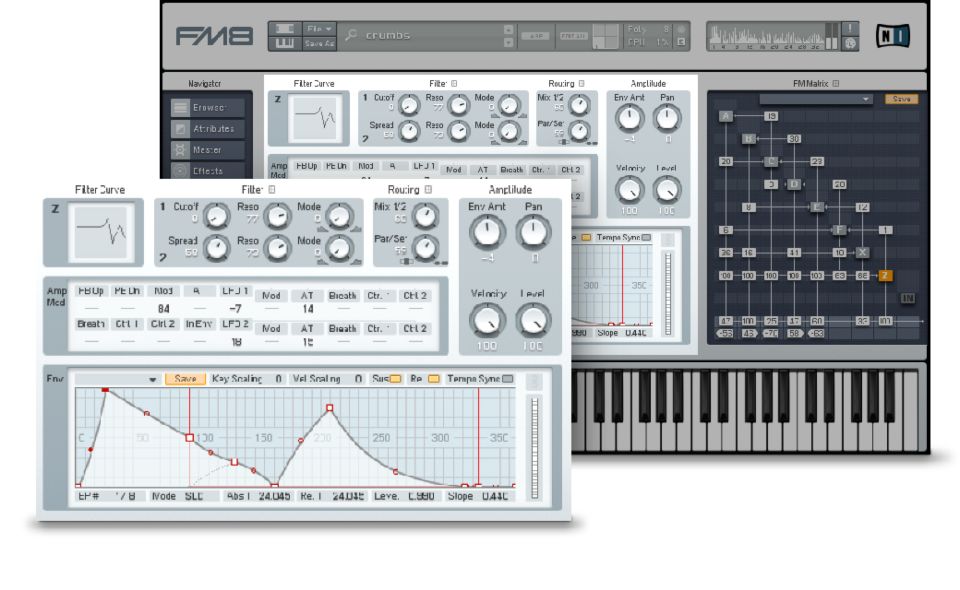Click the Browser icon in Navigator
Viewport: 960px width, 590px height.
180,108
